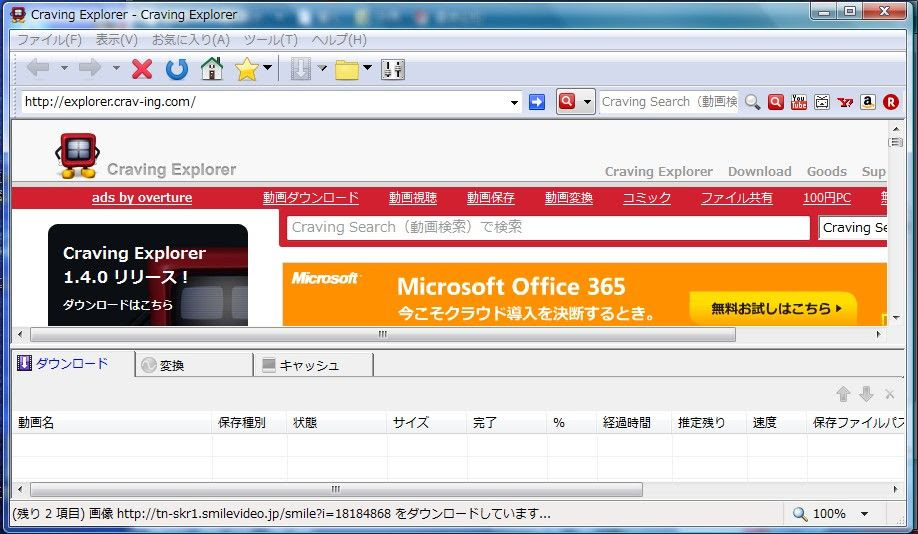Click the move-up arrow in the download panel
The width and height of the screenshot is (918, 534).
843,394
